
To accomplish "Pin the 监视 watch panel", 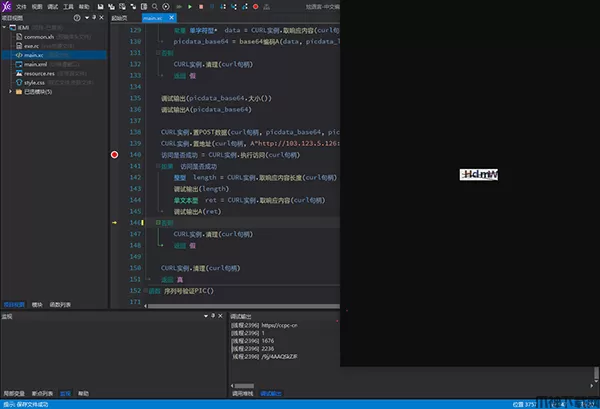I will [x=212, y=316].
